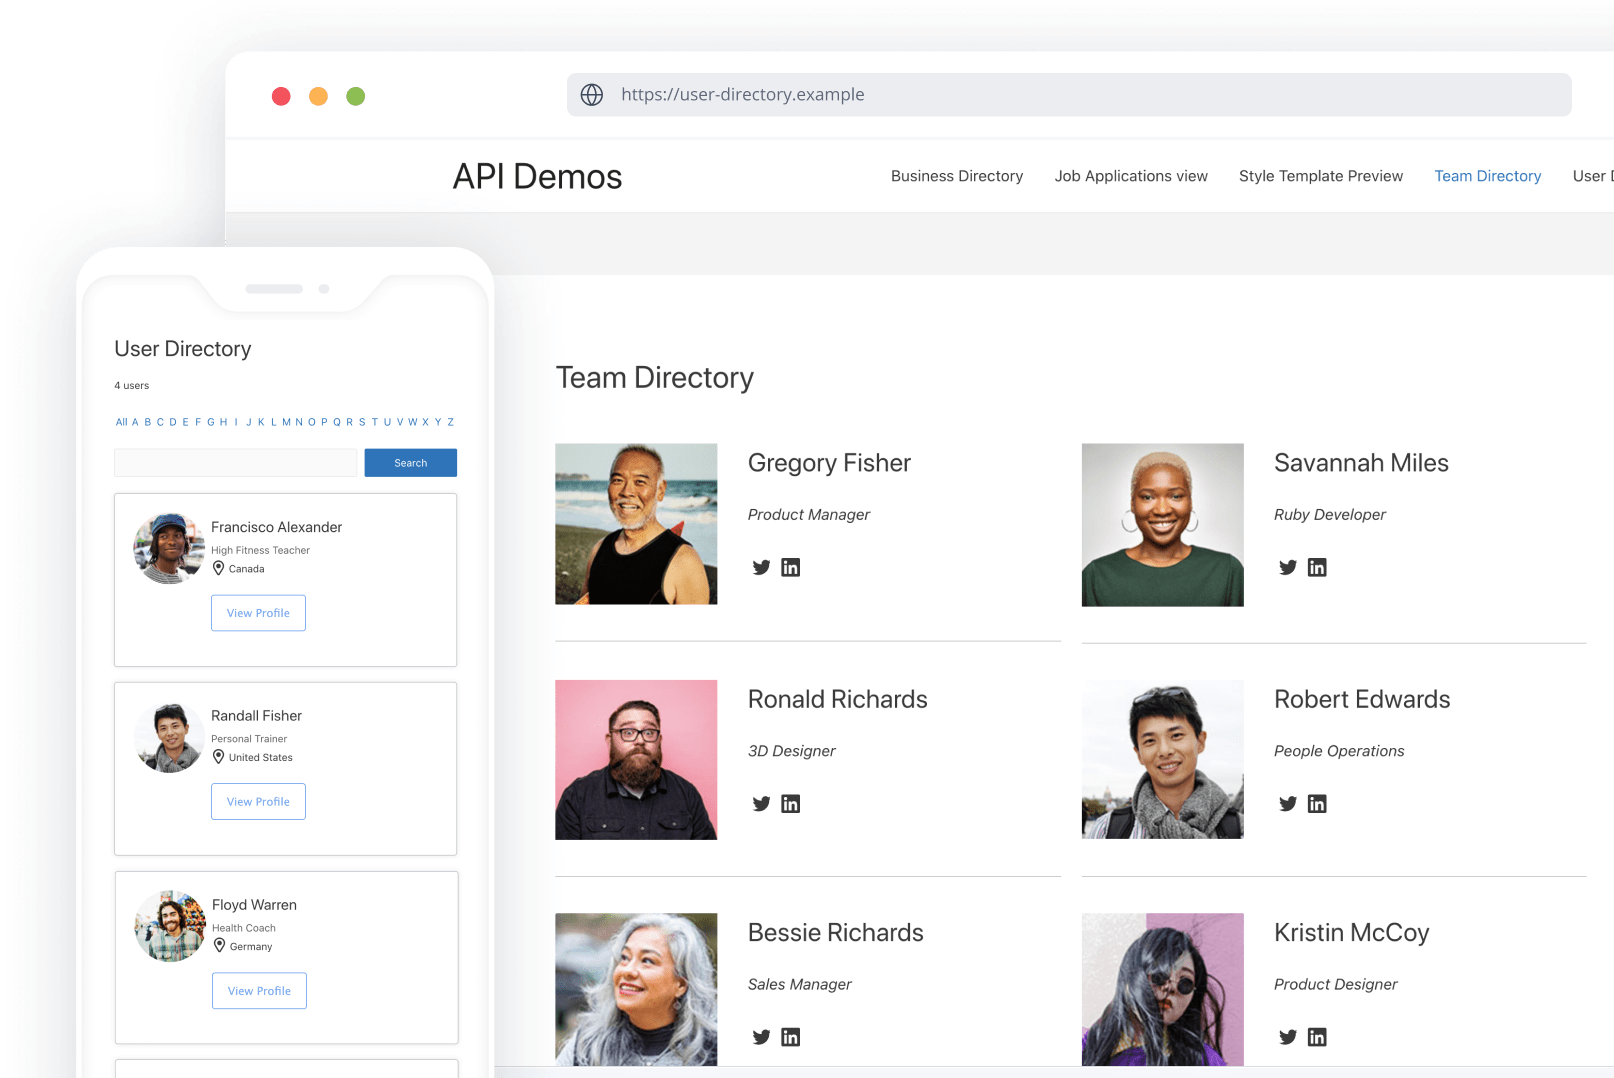Open the Business Directory menu item
Viewport: 1614px width, 1078px height.
coord(956,176)
